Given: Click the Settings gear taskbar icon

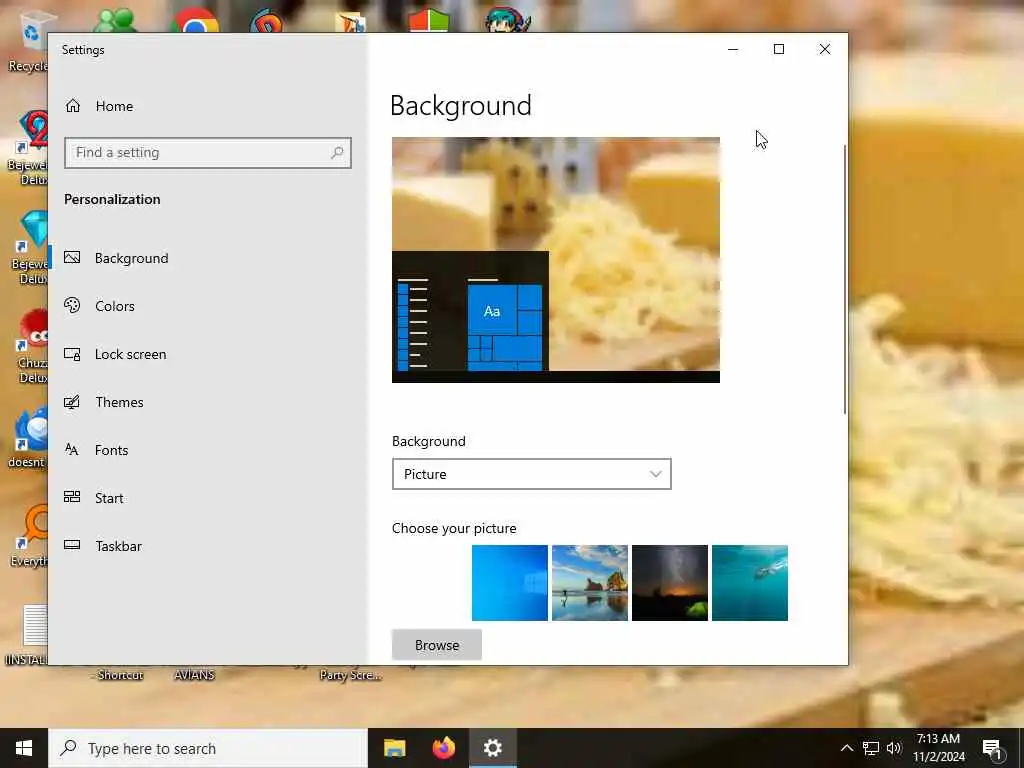Looking at the screenshot, I should (x=493, y=748).
